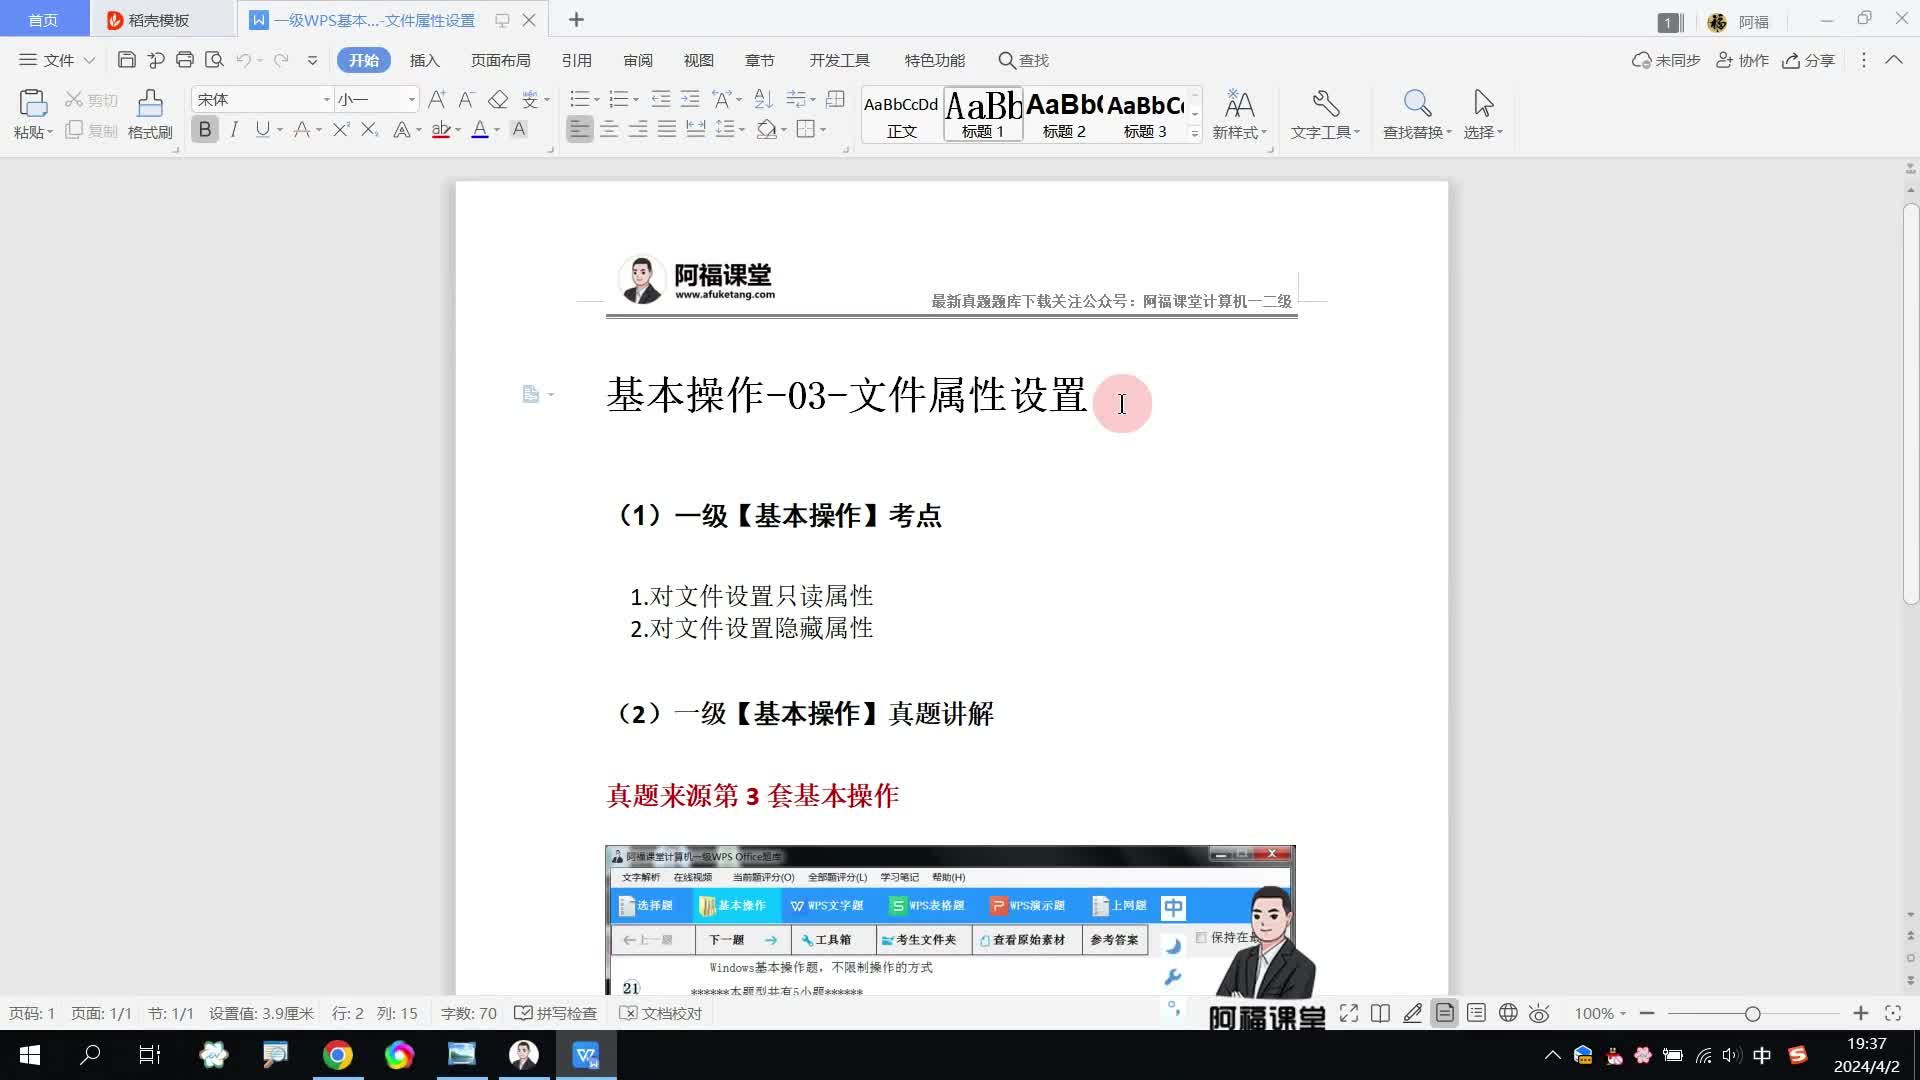Toggle italic formatting
The image size is (1920, 1080).
pos(234,129)
